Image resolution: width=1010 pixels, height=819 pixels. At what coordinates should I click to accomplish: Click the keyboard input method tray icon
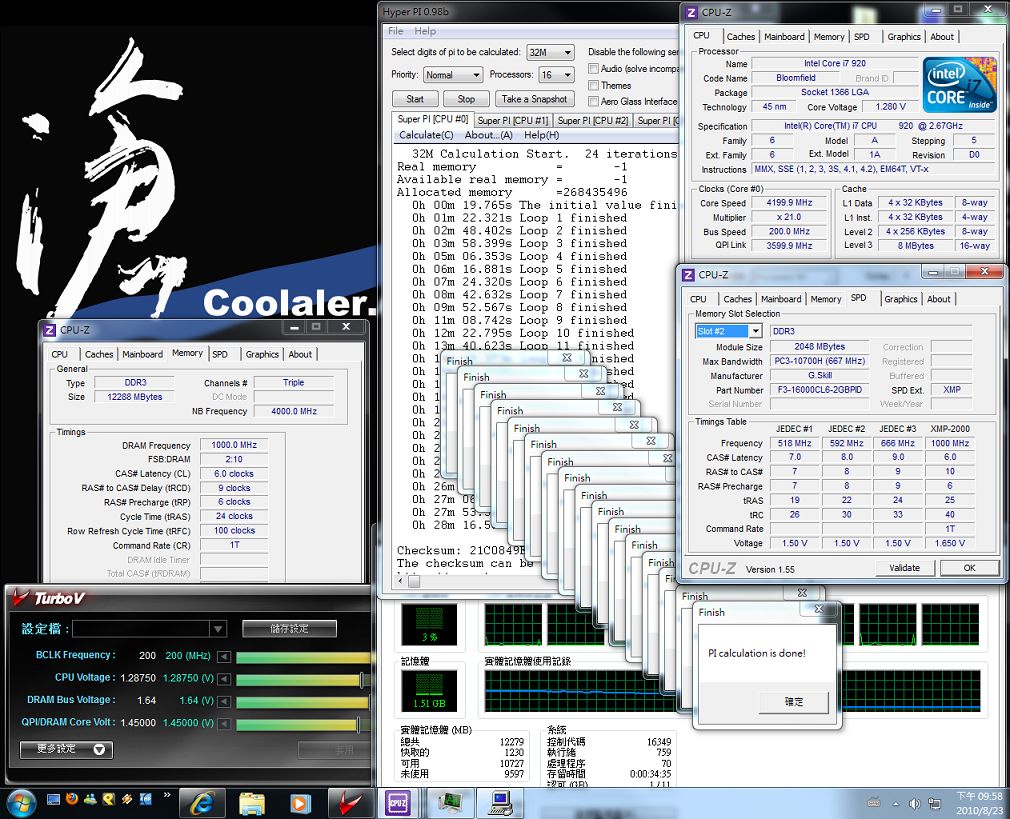click(x=874, y=803)
